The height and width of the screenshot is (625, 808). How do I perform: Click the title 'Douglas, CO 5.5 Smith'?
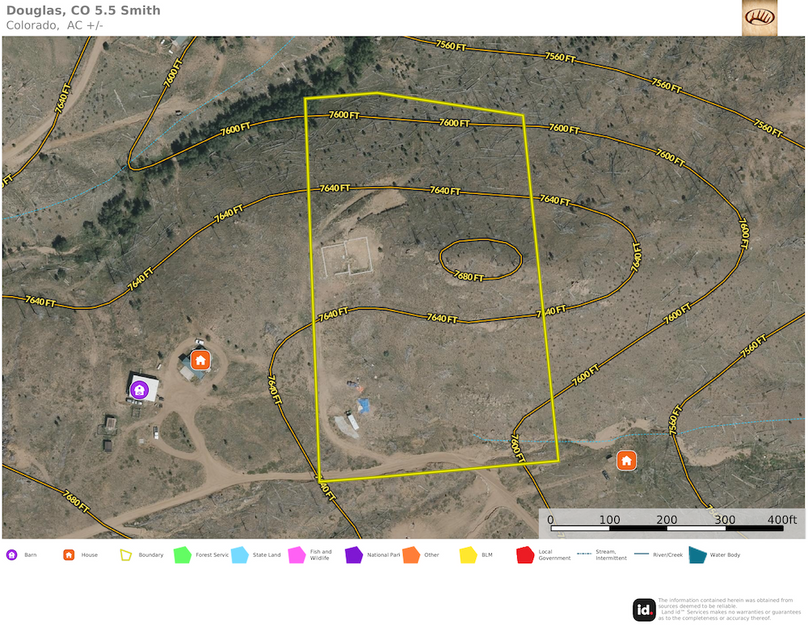coord(83,11)
